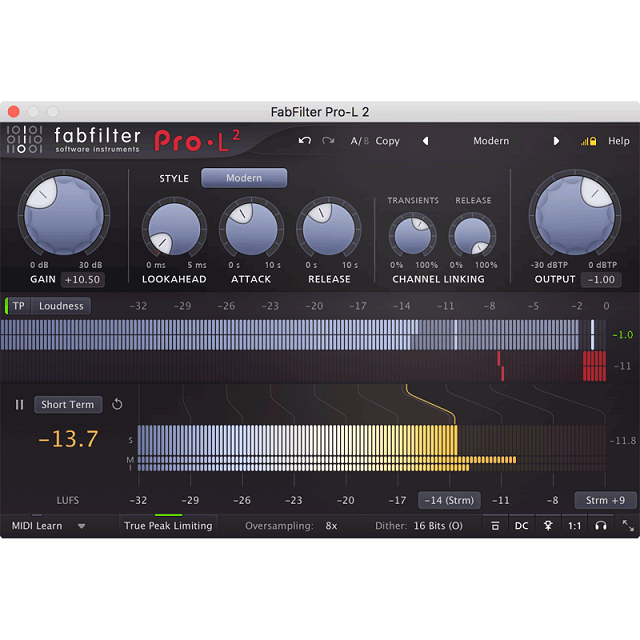The image size is (640, 640).
Task: Click the blue output level meter
Action: coord(303,335)
